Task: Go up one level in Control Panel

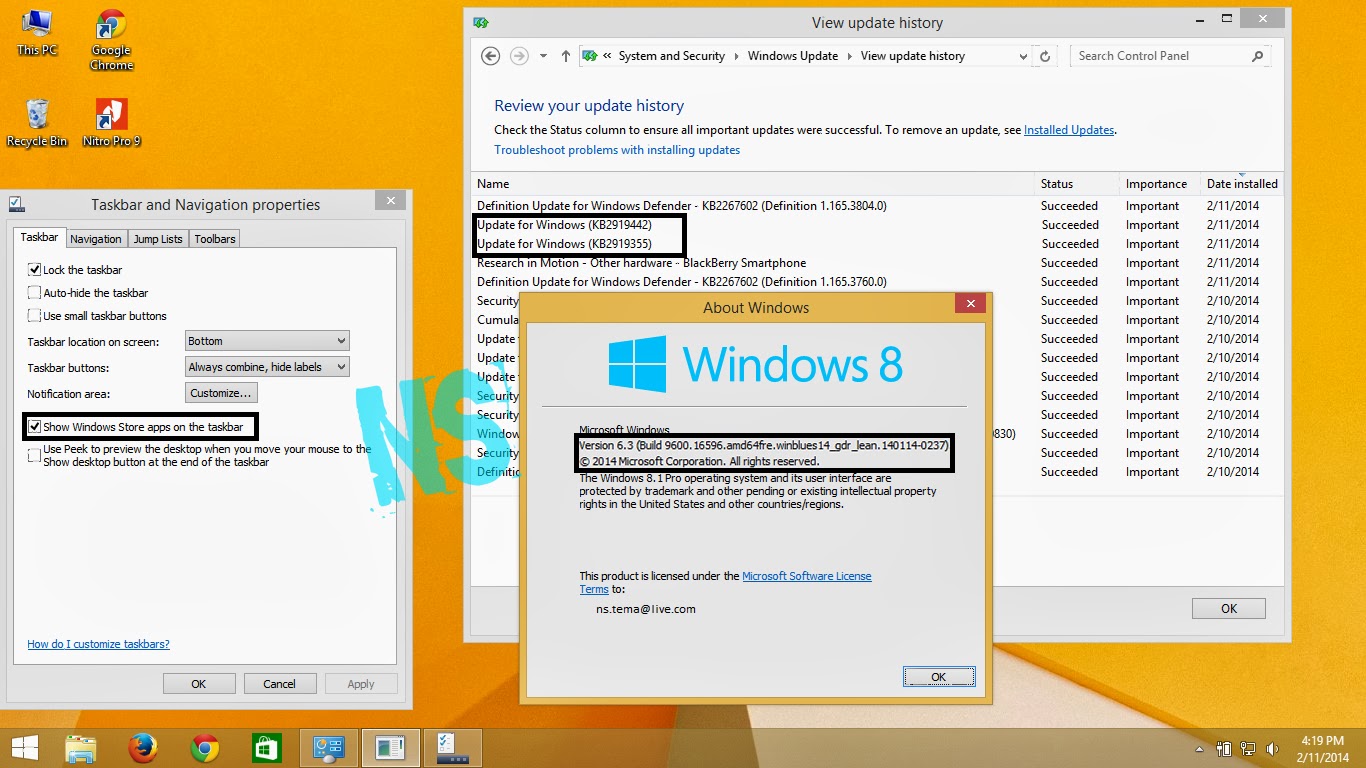Action: coord(566,56)
